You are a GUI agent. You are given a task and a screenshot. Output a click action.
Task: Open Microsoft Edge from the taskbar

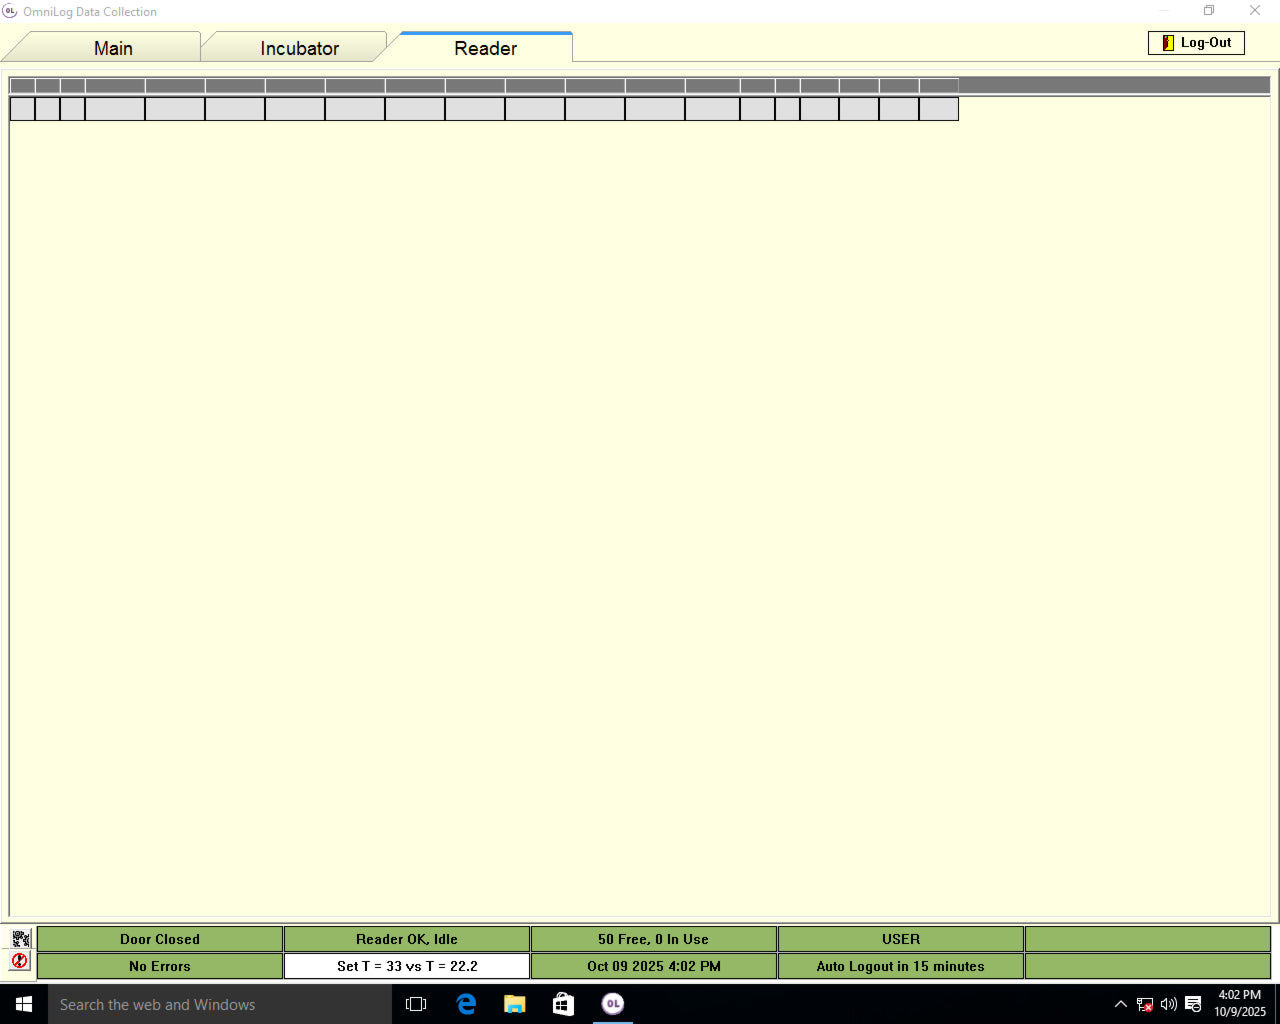[466, 1004]
